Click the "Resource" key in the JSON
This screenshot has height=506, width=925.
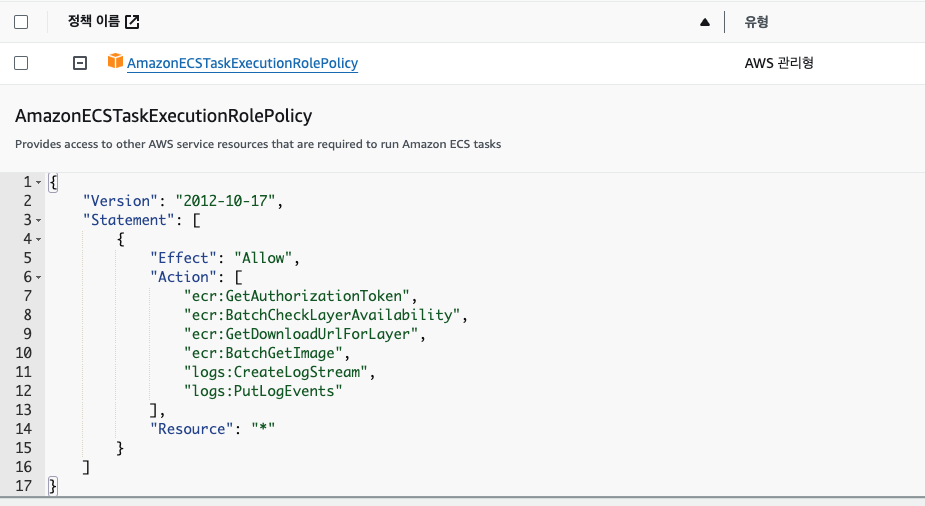point(192,429)
